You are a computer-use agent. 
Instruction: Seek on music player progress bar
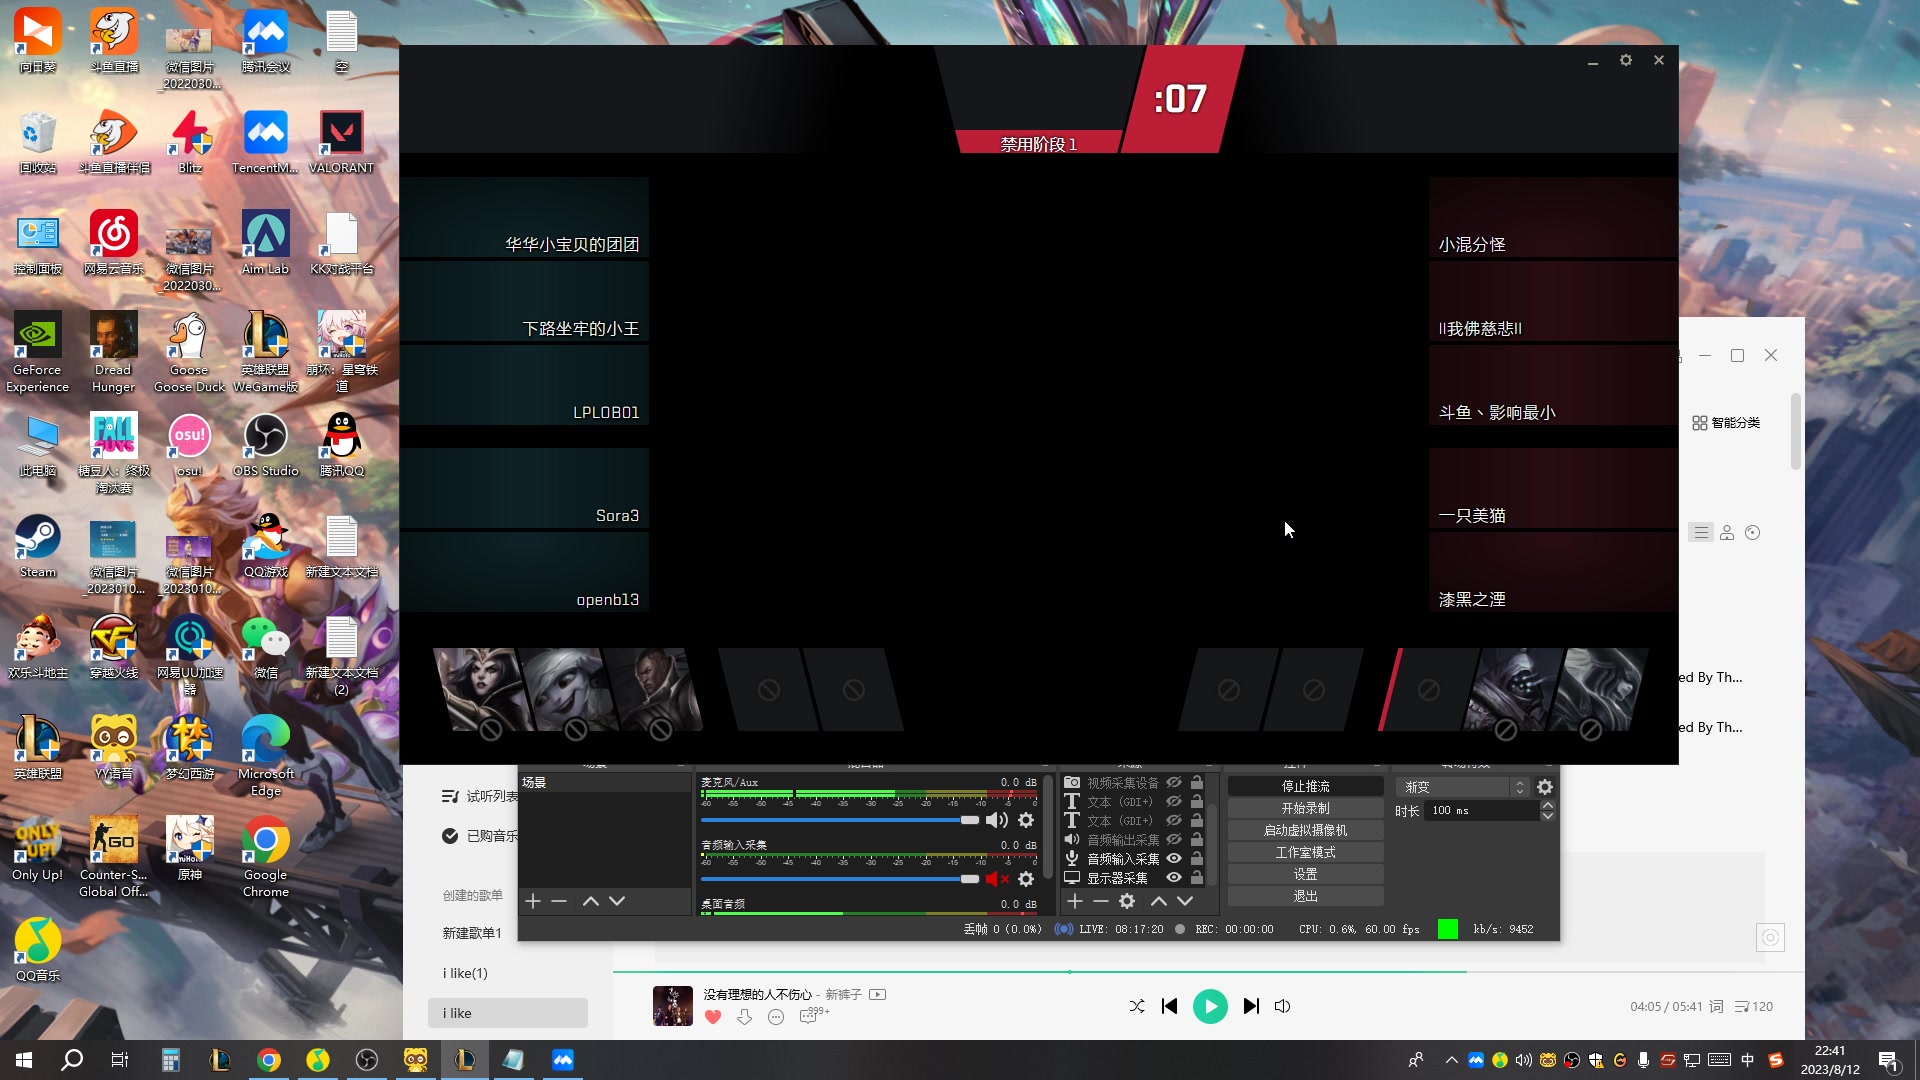1209,971
